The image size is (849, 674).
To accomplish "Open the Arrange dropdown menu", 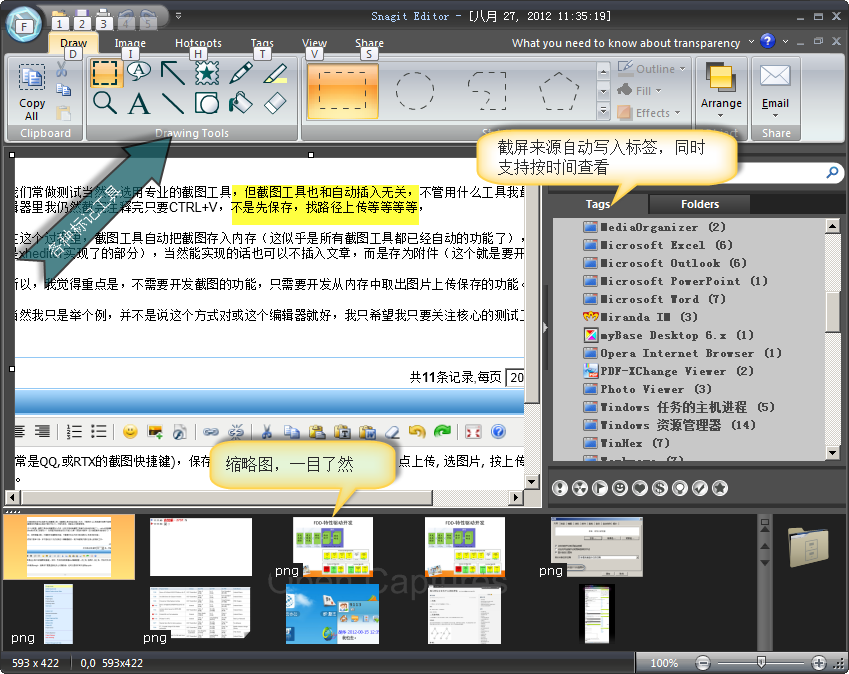I will [721, 104].
